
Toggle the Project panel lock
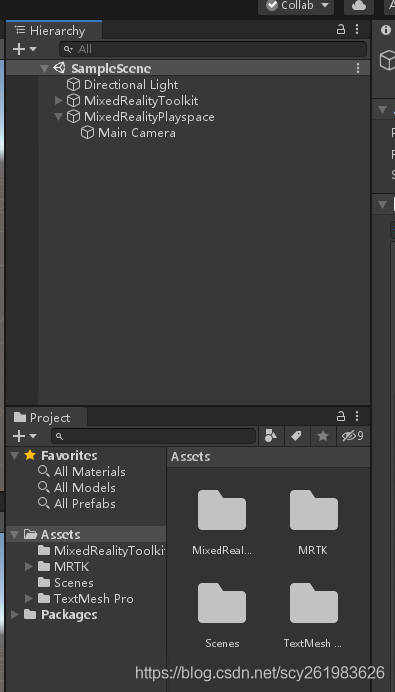(341, 416)
